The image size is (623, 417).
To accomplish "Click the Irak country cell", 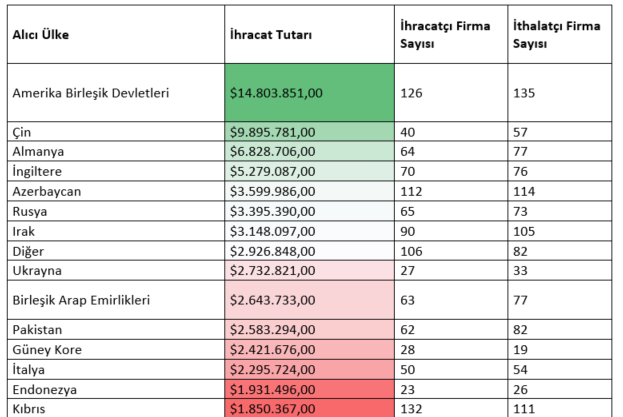I will (24, 231).
